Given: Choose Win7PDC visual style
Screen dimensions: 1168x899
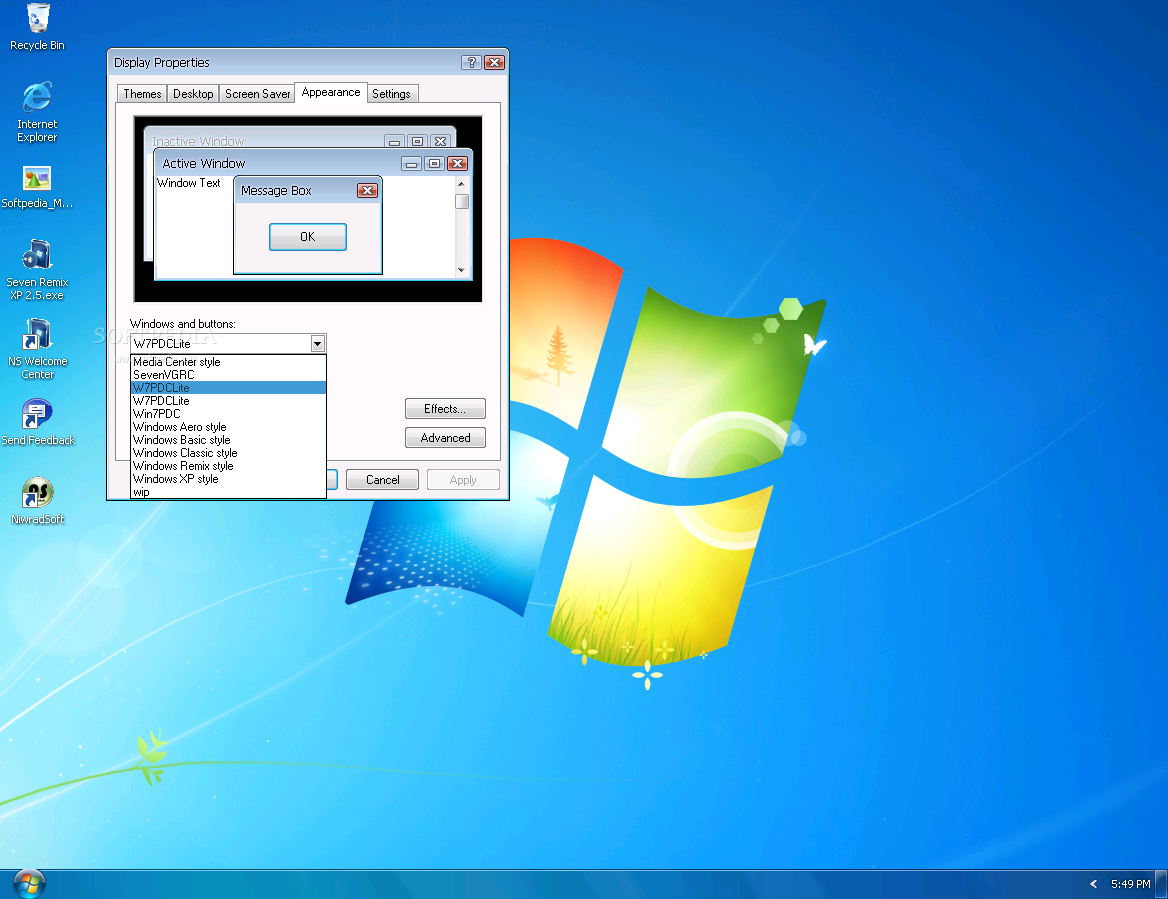Looking at the screenshot, I should [228, 414].
